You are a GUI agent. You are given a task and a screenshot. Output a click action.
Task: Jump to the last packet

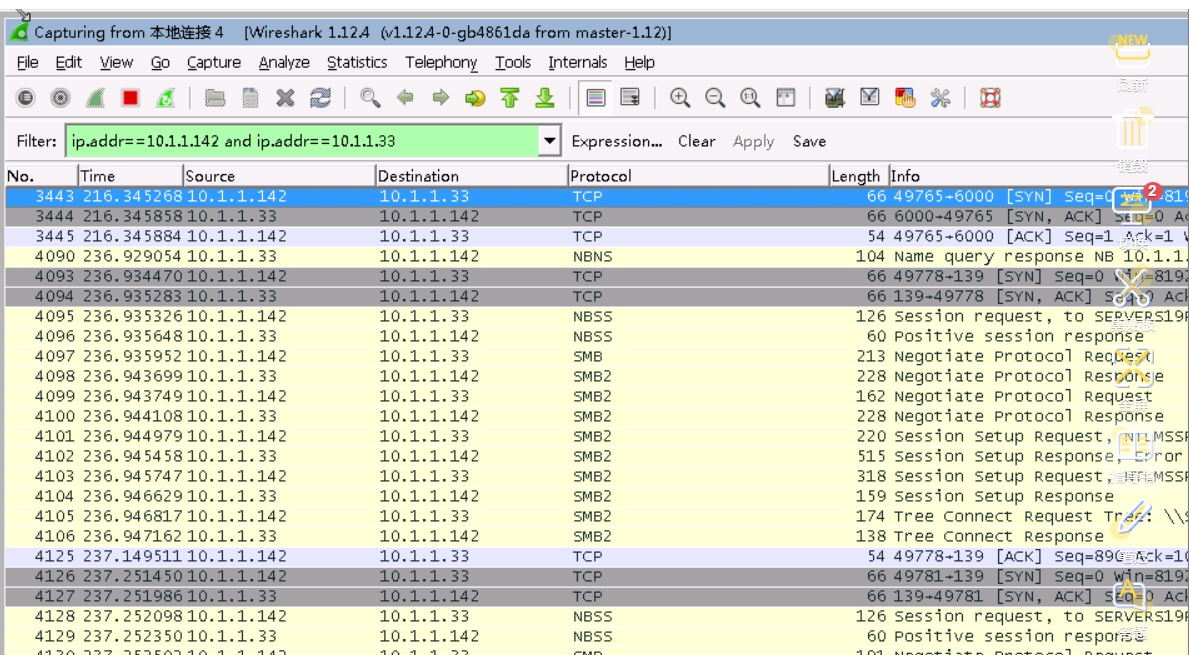pos(544,98)
